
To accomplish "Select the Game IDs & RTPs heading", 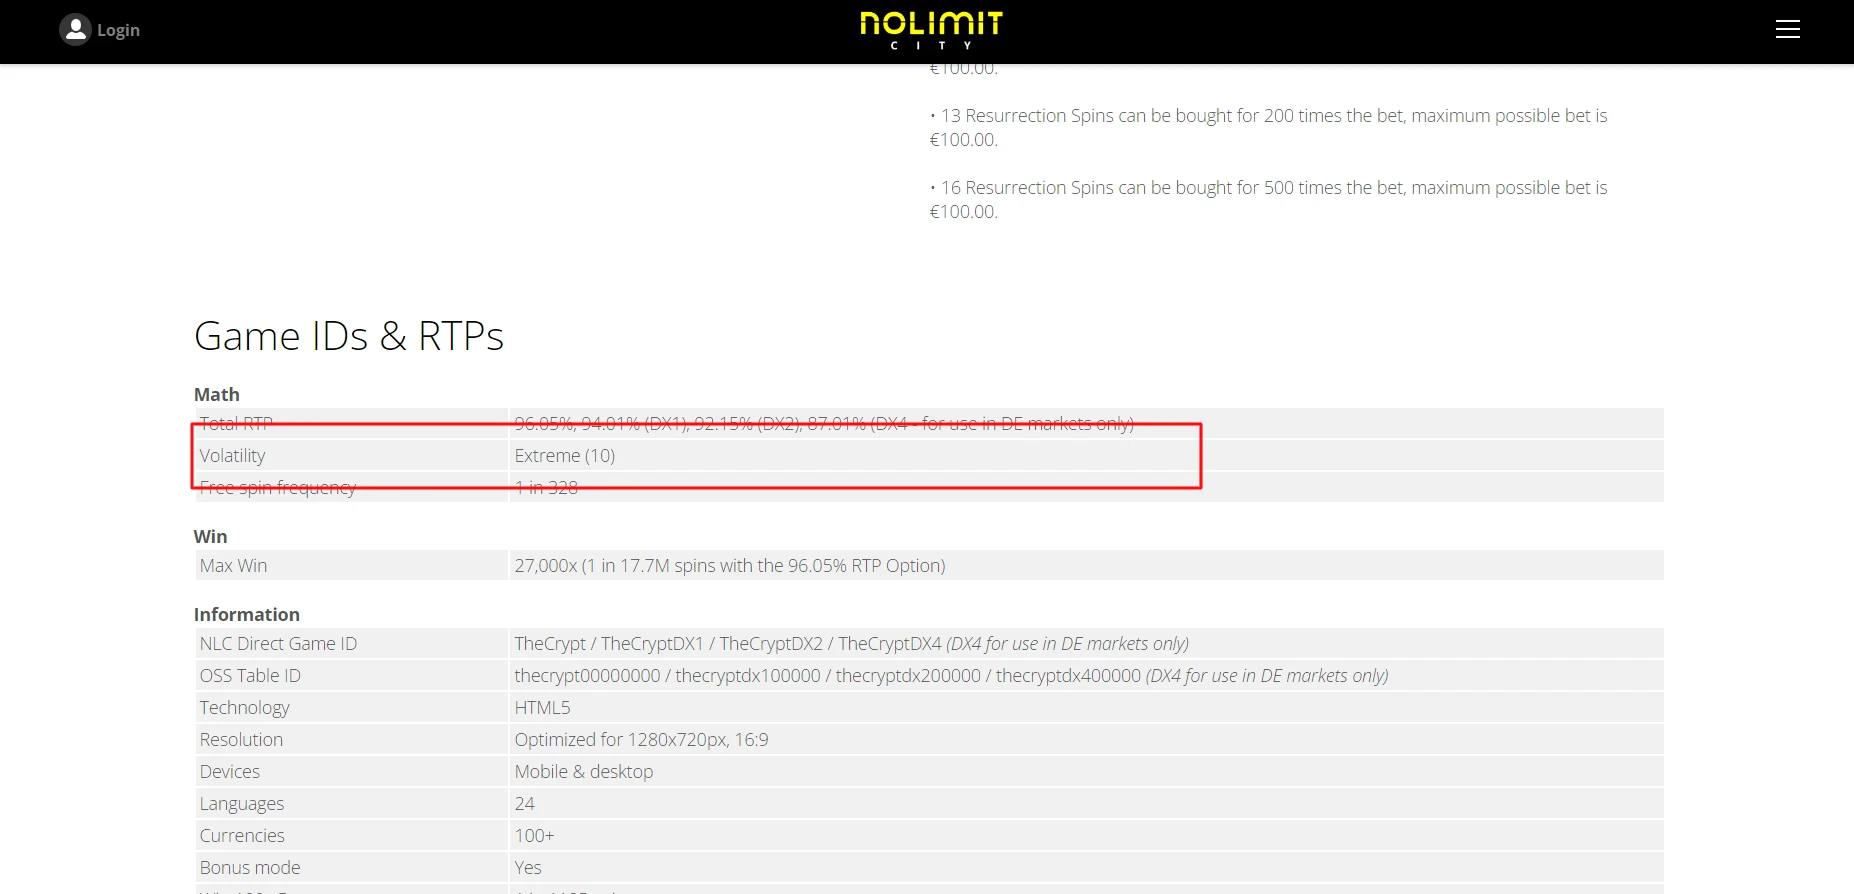I will (349, 336).
